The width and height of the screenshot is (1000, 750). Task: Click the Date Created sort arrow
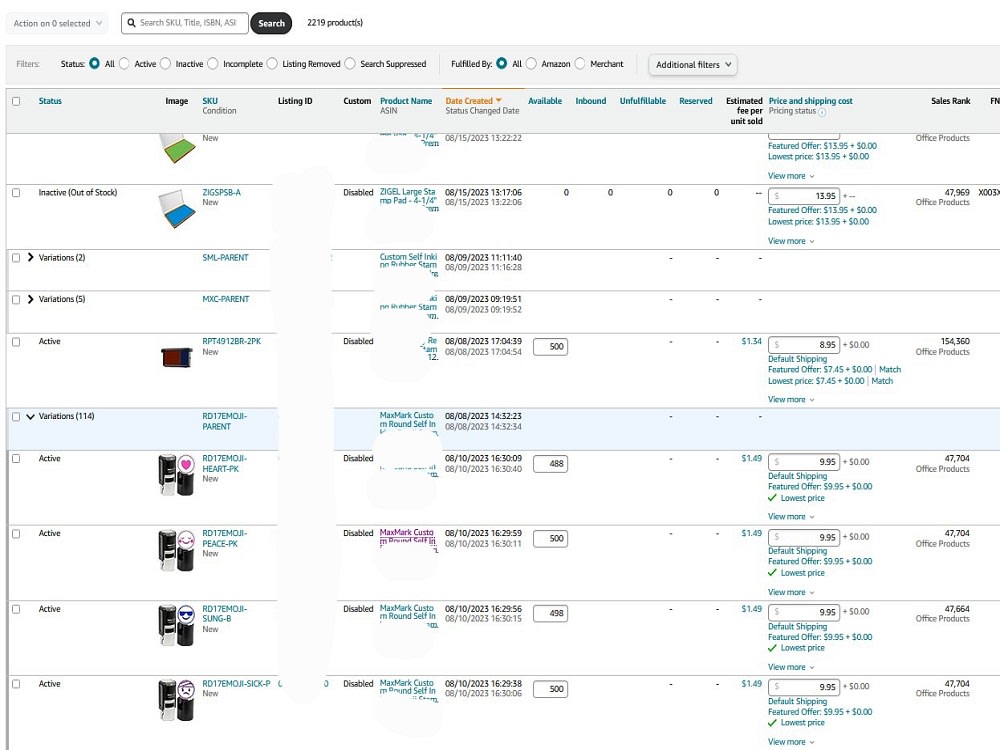499,101
